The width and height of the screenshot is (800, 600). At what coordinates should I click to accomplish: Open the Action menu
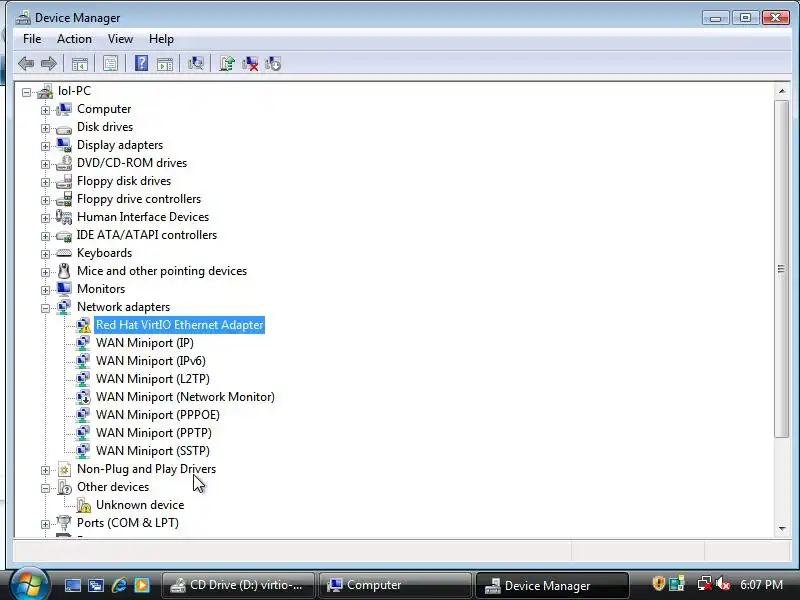pyautogui.click(x=74, y=39)
